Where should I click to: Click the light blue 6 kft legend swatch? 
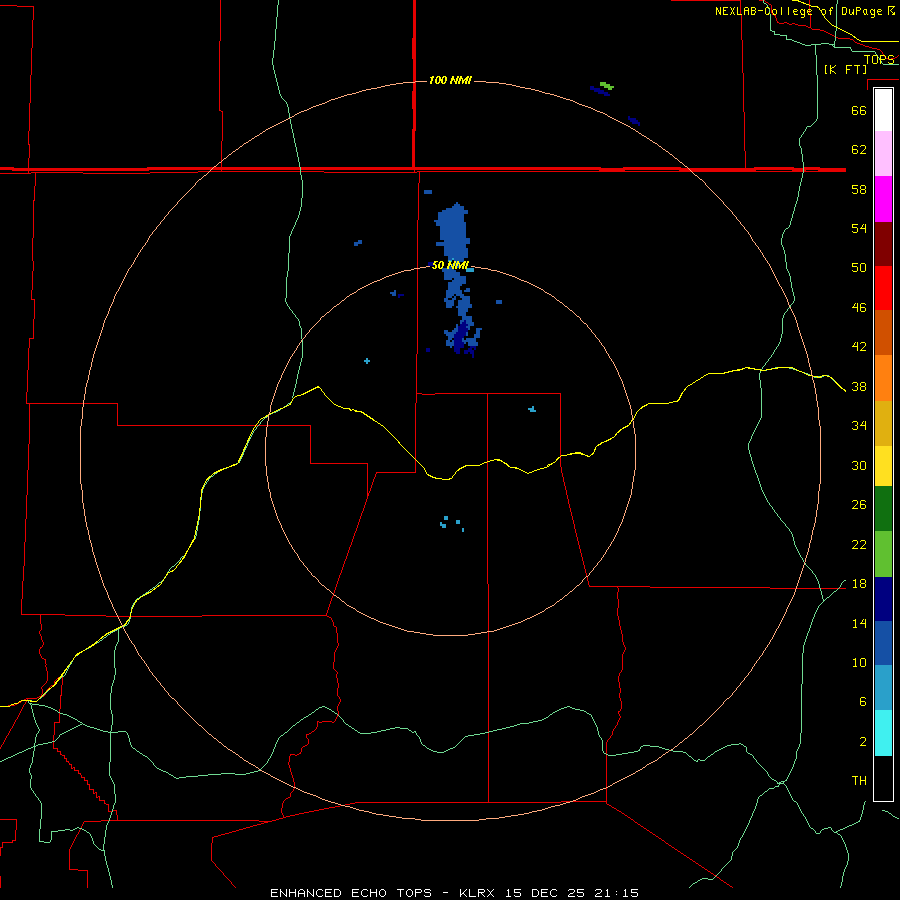pos(883,688)
